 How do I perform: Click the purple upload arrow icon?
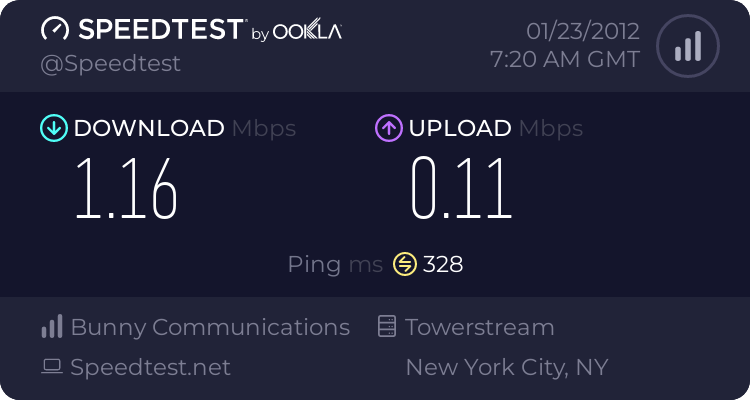388,128
